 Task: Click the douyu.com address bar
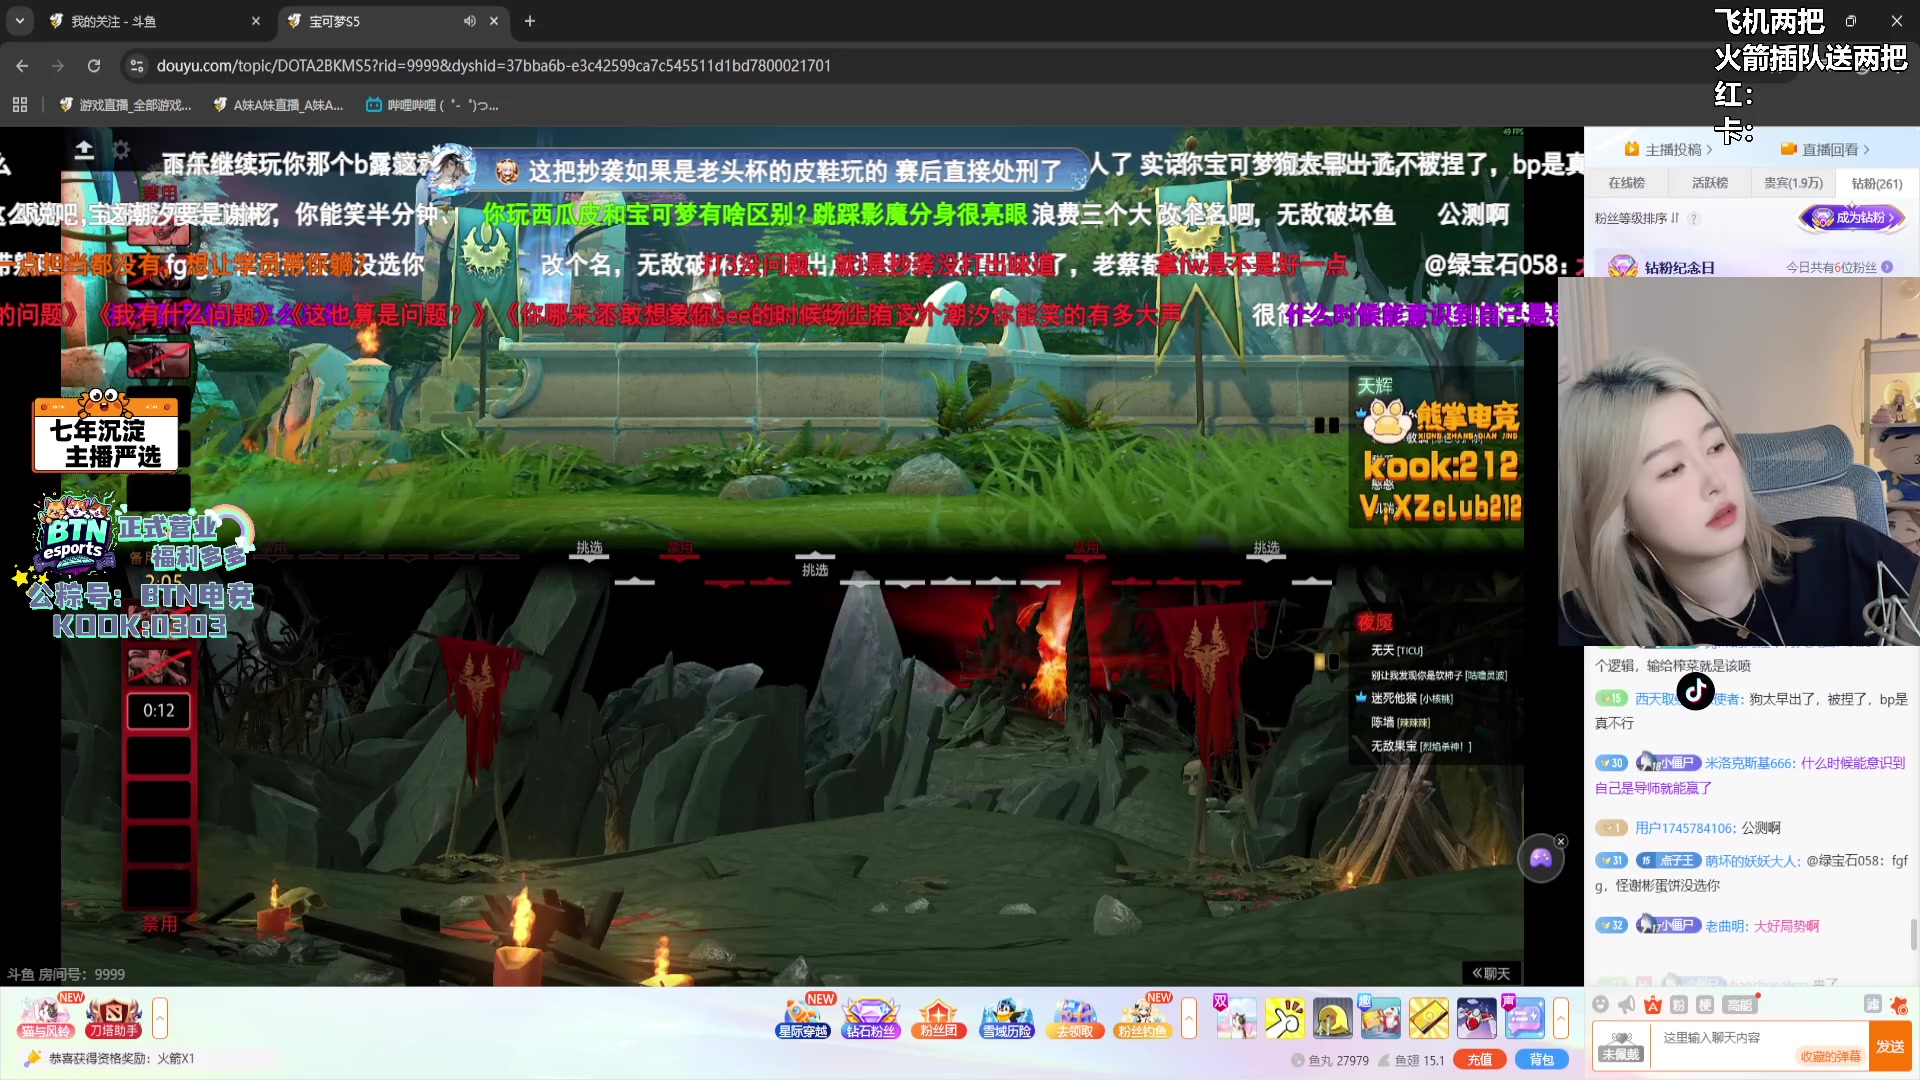tap(494, 66)
